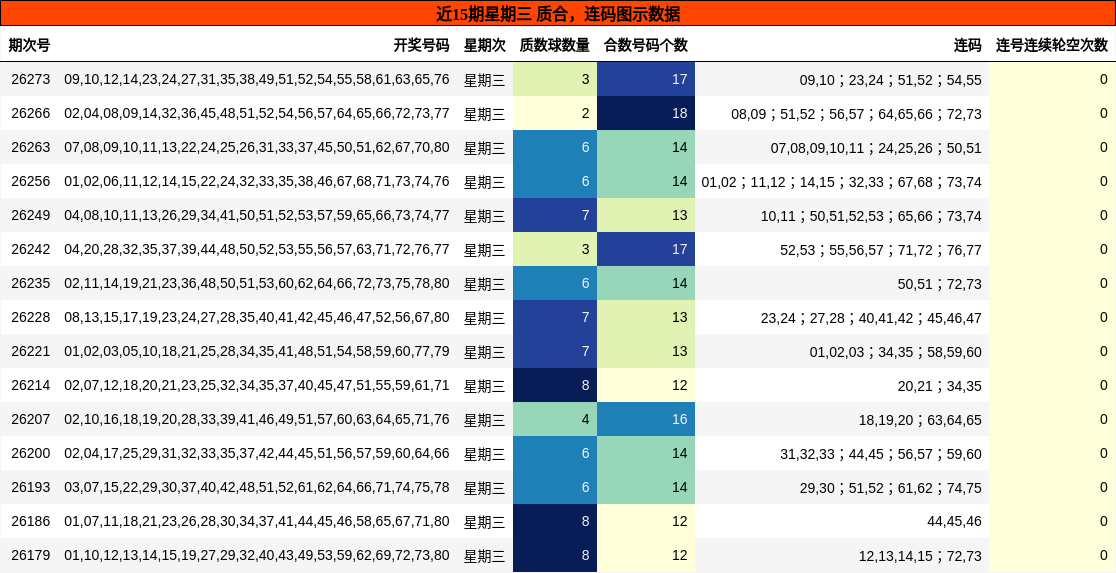Select period number 26256
The width and height of the screenshot is (1116, 573).
click(x=31, y=182)
